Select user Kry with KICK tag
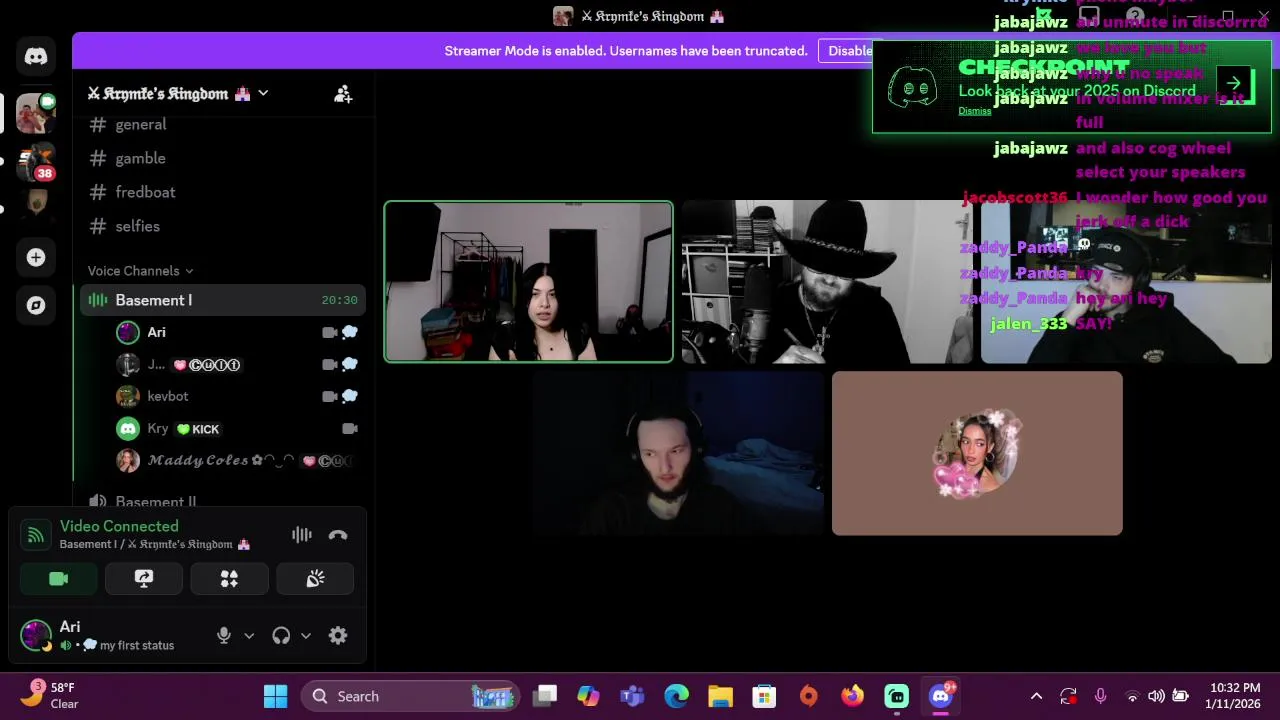Screen dimensions: 1280x720 238,428
